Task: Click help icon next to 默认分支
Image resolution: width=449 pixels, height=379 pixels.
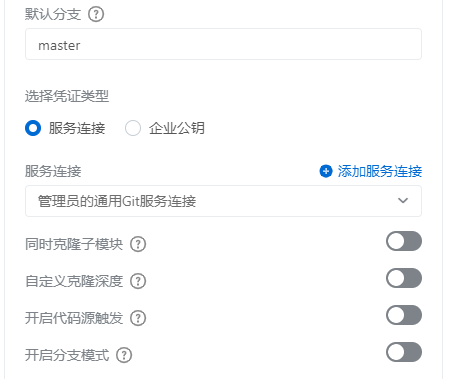Action: coord(96,14)
